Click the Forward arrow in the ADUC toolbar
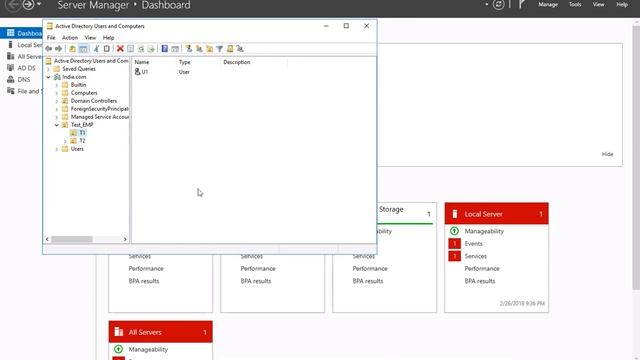Image resolution: width=640 pixels, height=360 pixels. 58,49
